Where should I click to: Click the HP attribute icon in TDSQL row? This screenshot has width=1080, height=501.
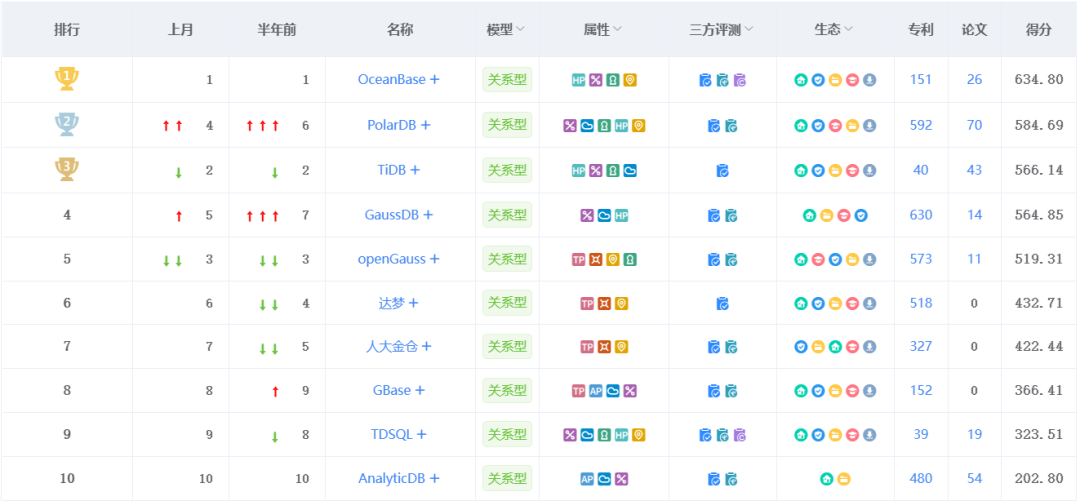(621, 435)
